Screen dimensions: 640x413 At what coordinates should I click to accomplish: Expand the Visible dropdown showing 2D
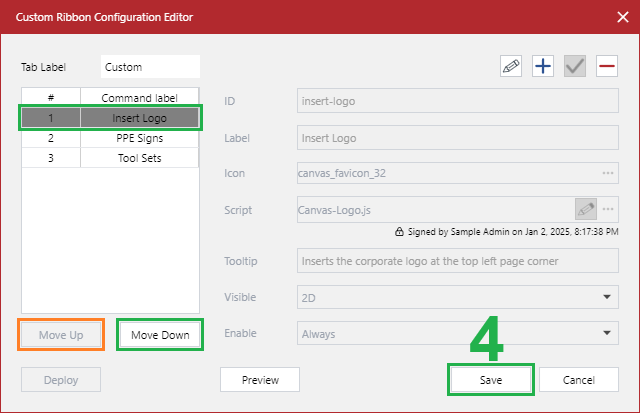pos(607,297)
